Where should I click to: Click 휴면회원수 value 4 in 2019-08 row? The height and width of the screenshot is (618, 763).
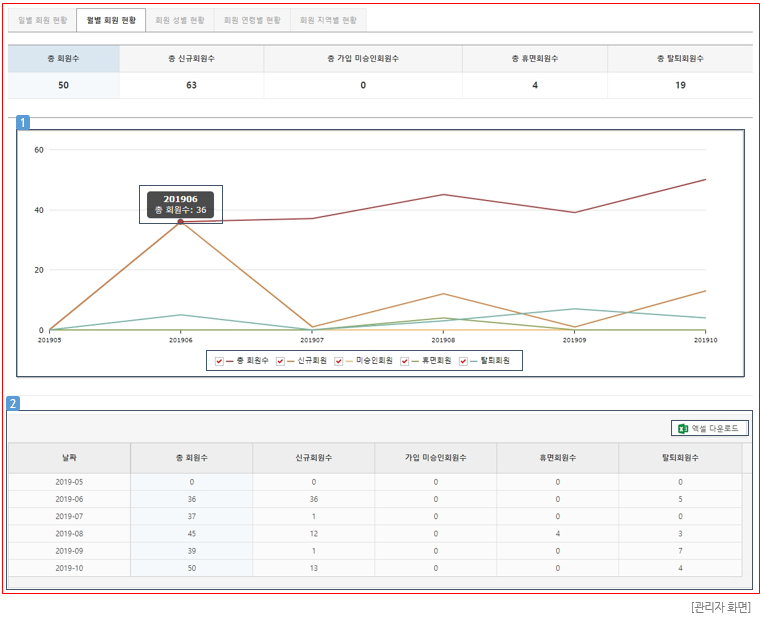click(x=558, y=534)
